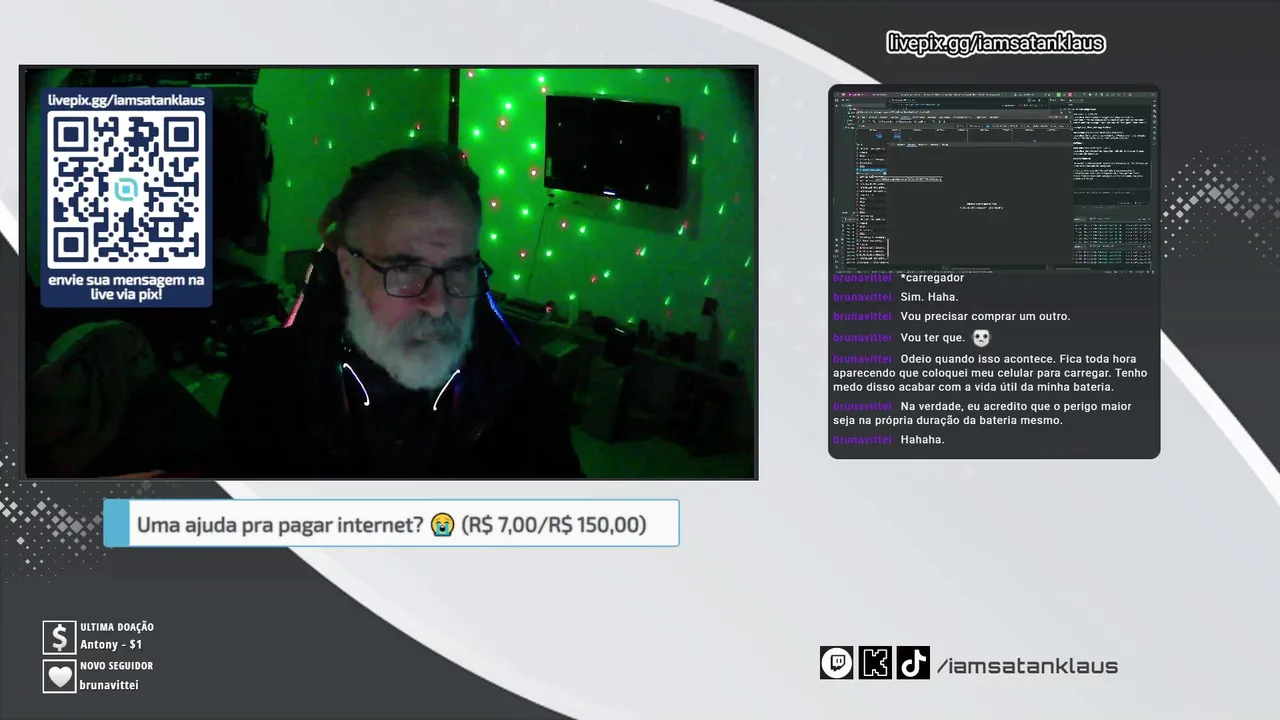Click the internet donation goal bar

391,524
